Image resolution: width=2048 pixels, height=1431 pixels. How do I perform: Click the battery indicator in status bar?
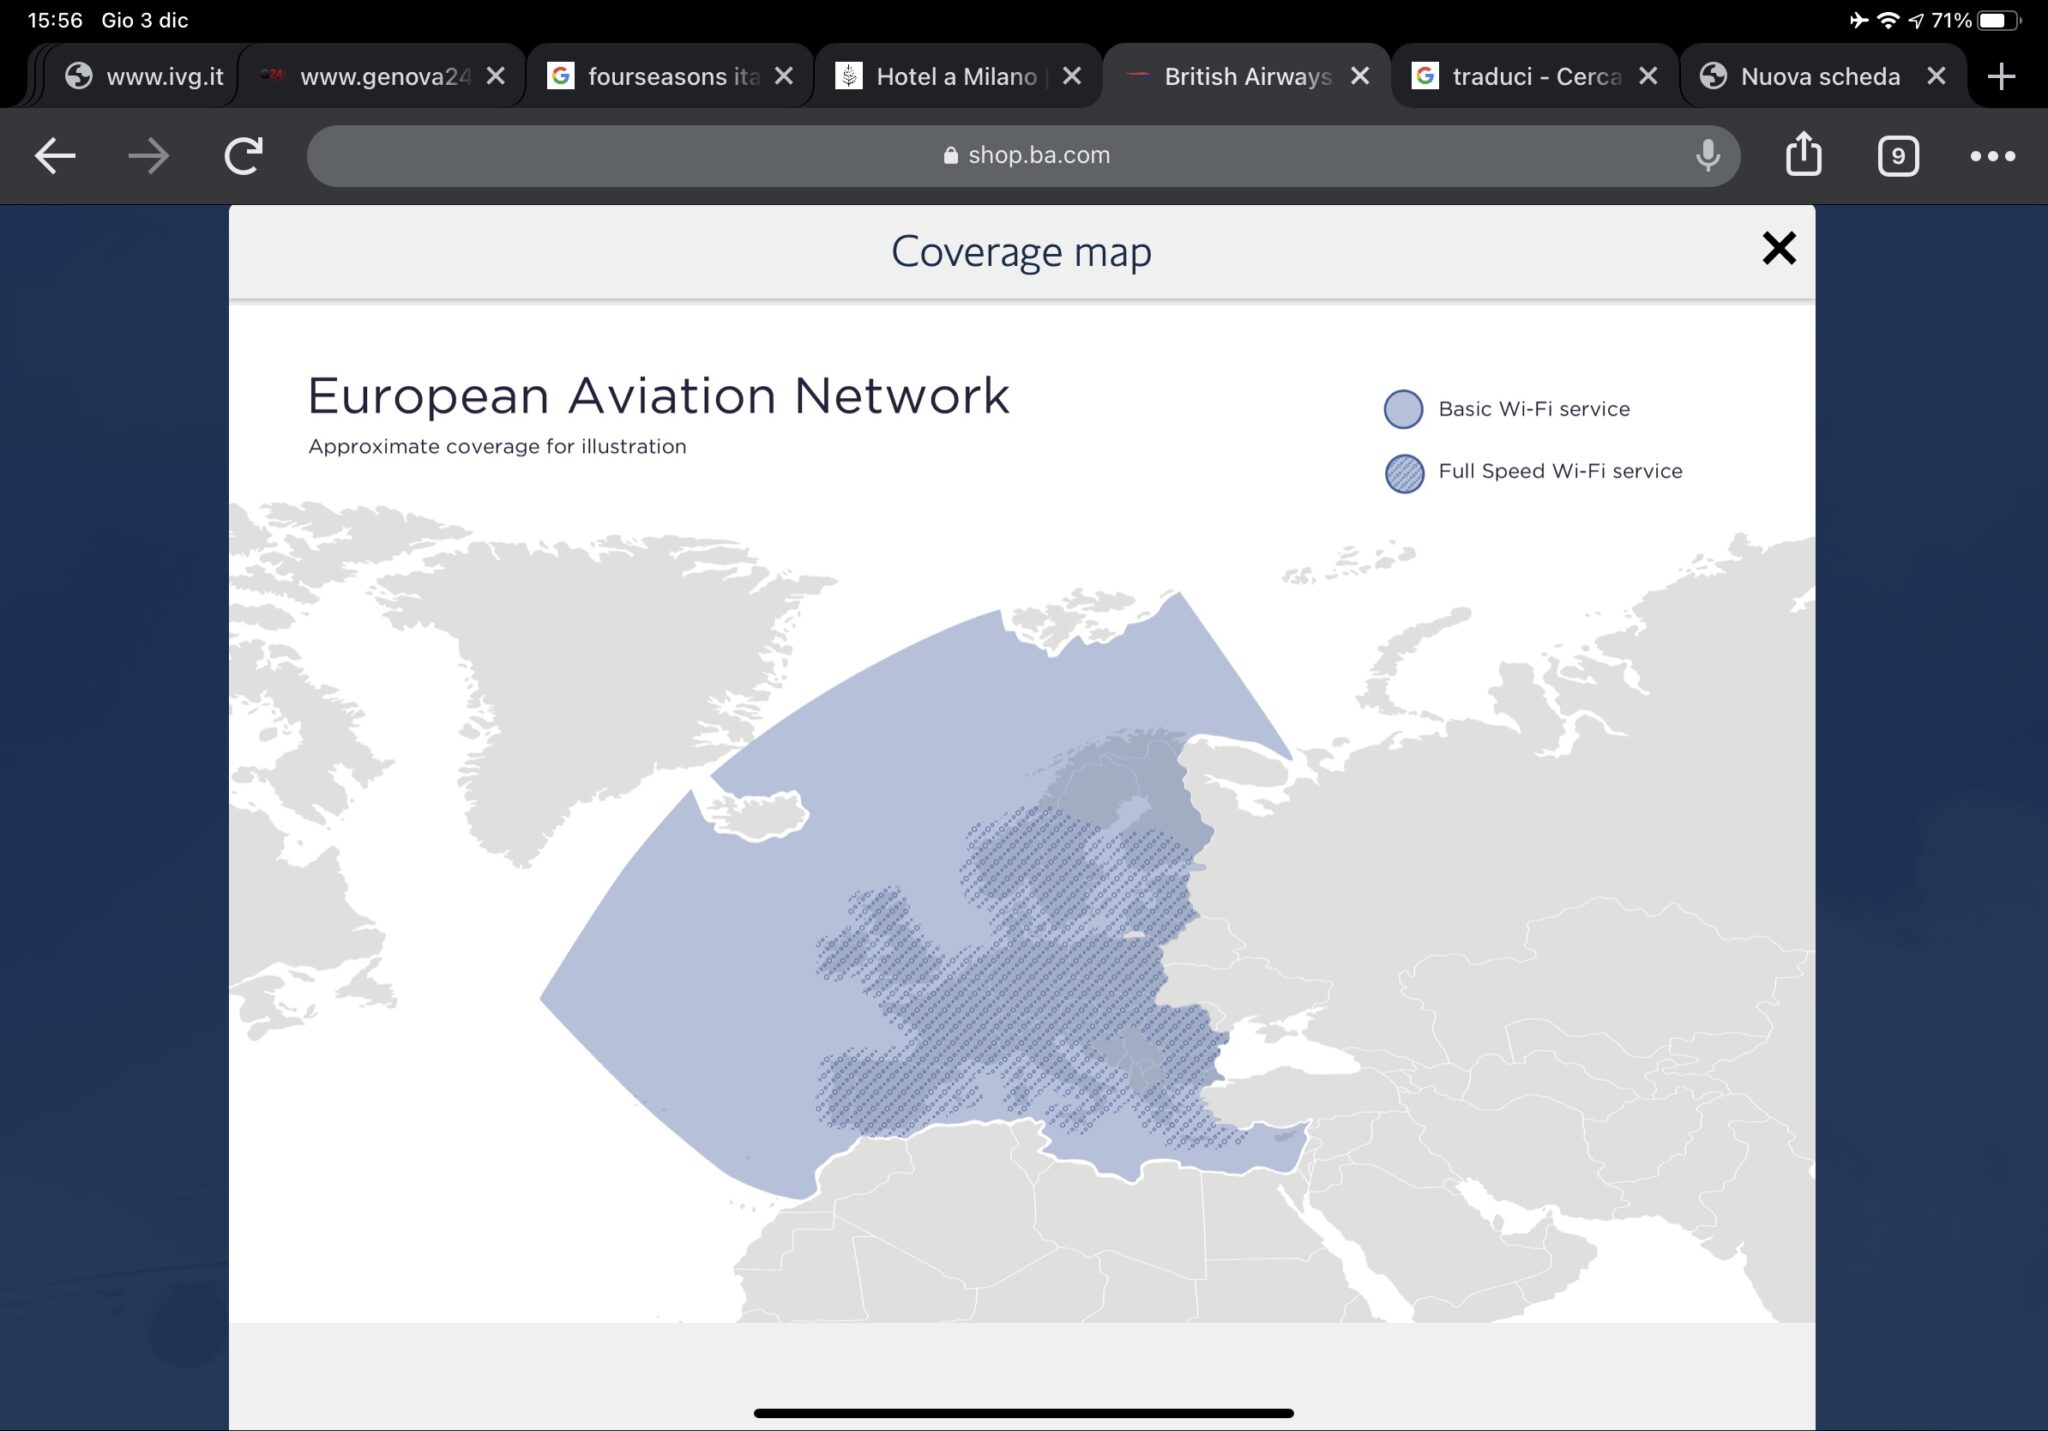[1998, 20]
